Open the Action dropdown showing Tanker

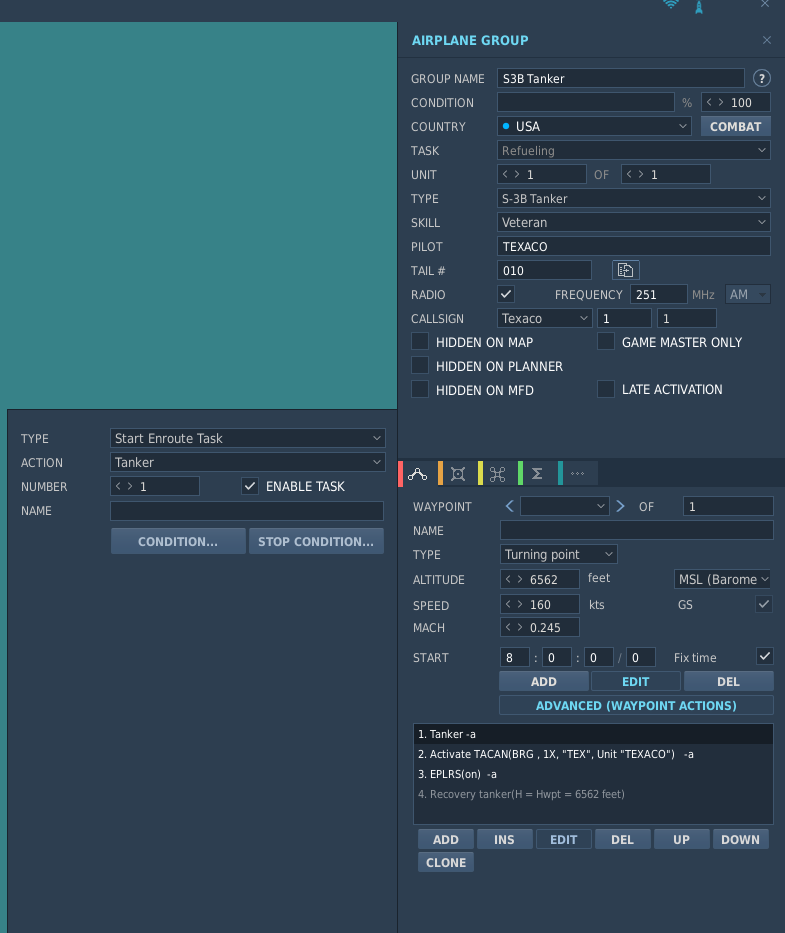pos(248,462)
